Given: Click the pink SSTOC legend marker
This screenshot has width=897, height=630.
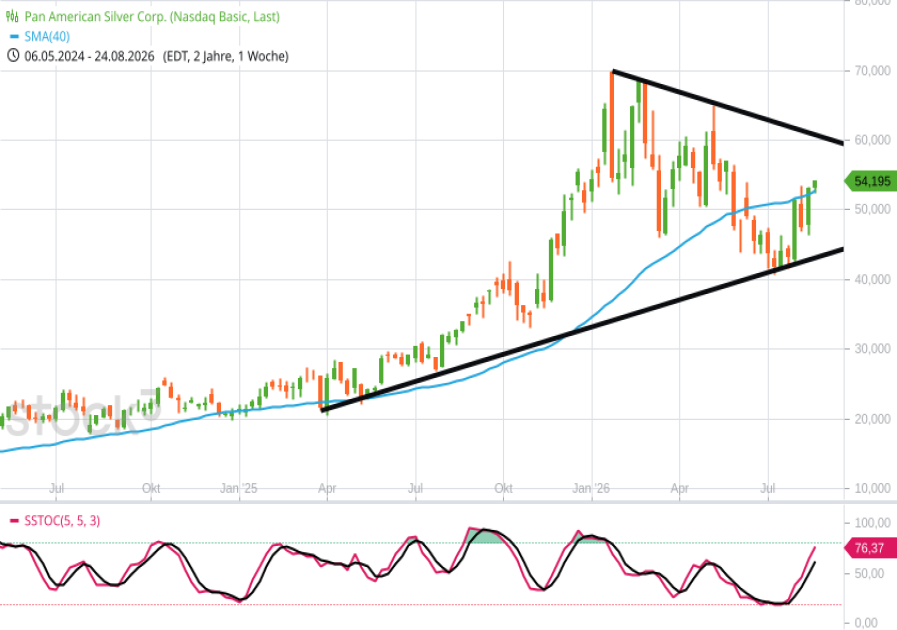Looking at the screenshot, I should pyautogui.click(x=14, y=521).
